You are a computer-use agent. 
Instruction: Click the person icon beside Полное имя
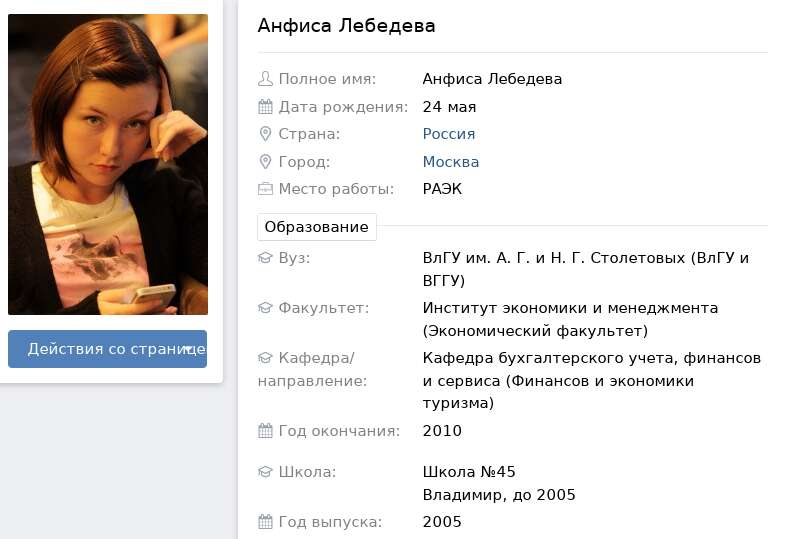[x=265, y=79]
